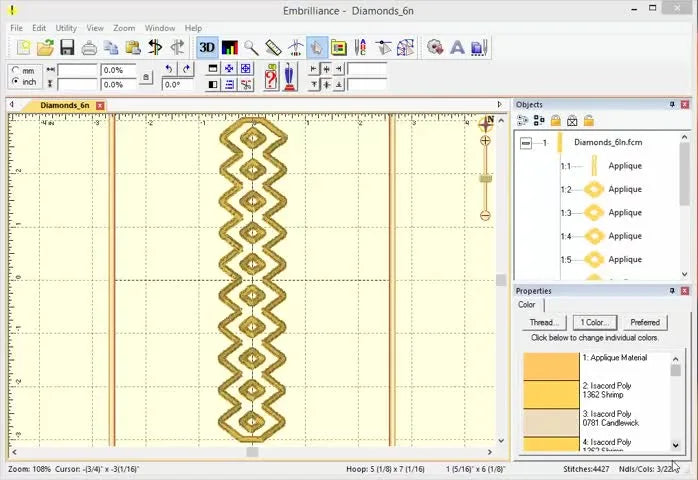Switch to the Color properties tab
Image resolution: width=698 pixels, height=480 pixels.
(x=527, y=305)
